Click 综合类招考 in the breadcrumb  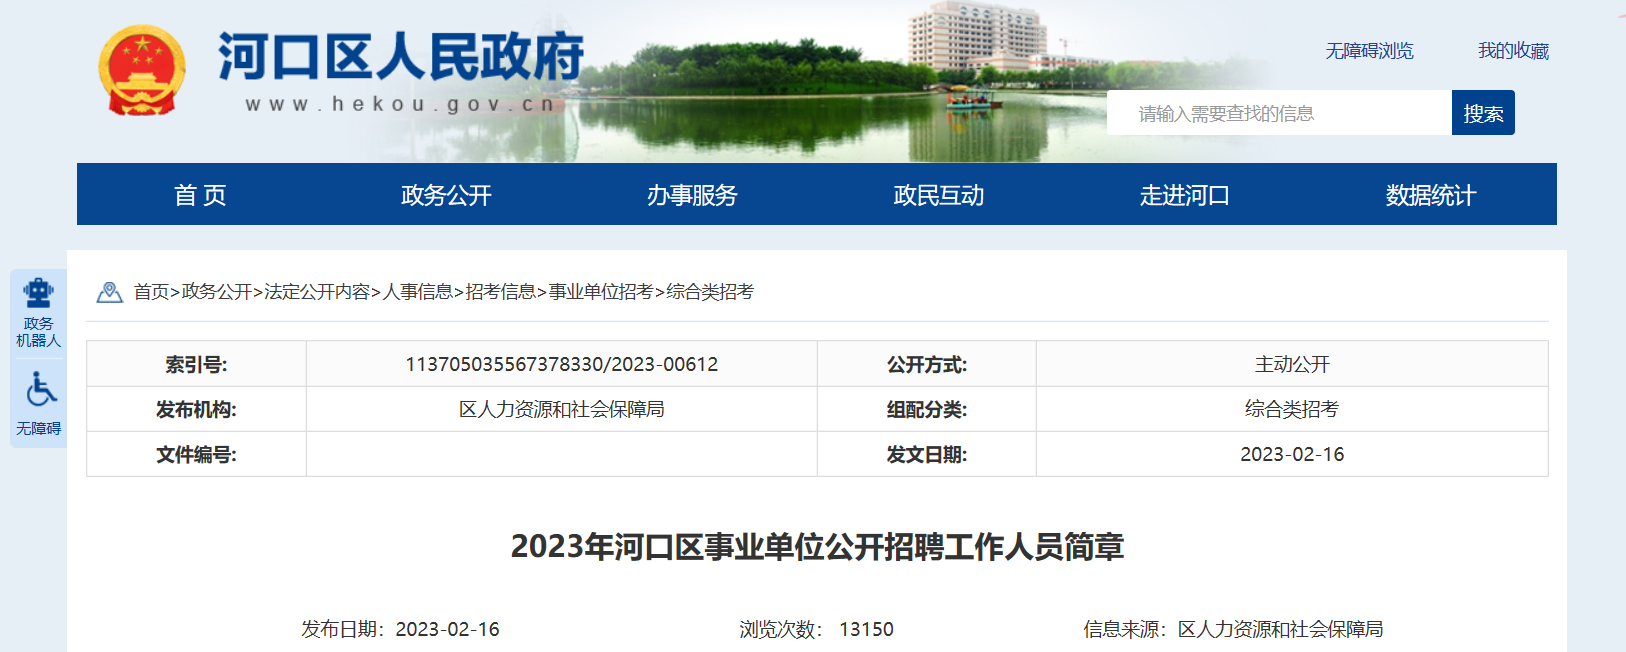point(710,292)
